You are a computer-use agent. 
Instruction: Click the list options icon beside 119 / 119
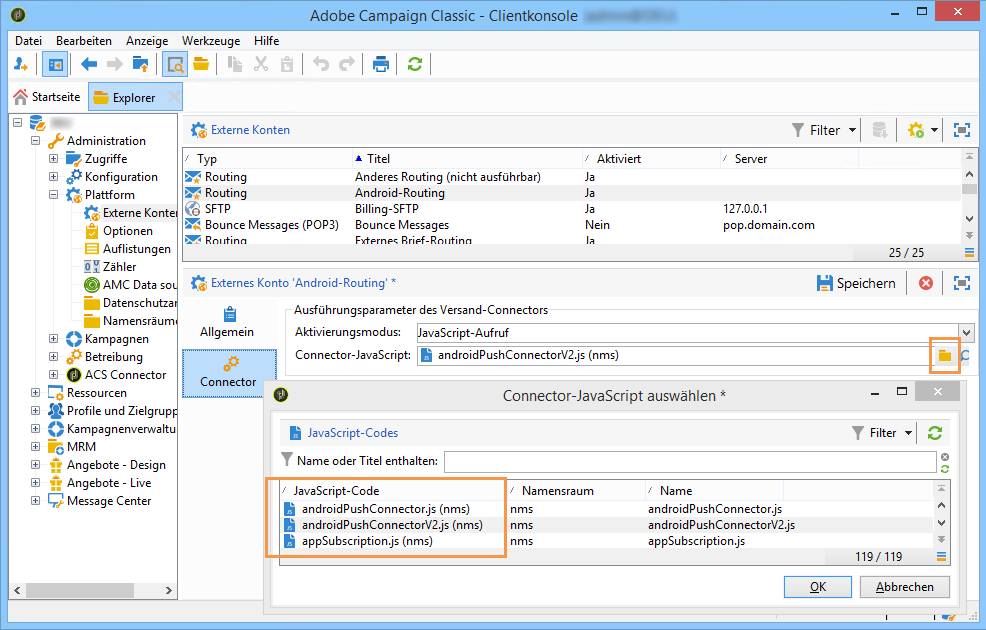click(x=941, y=556)
